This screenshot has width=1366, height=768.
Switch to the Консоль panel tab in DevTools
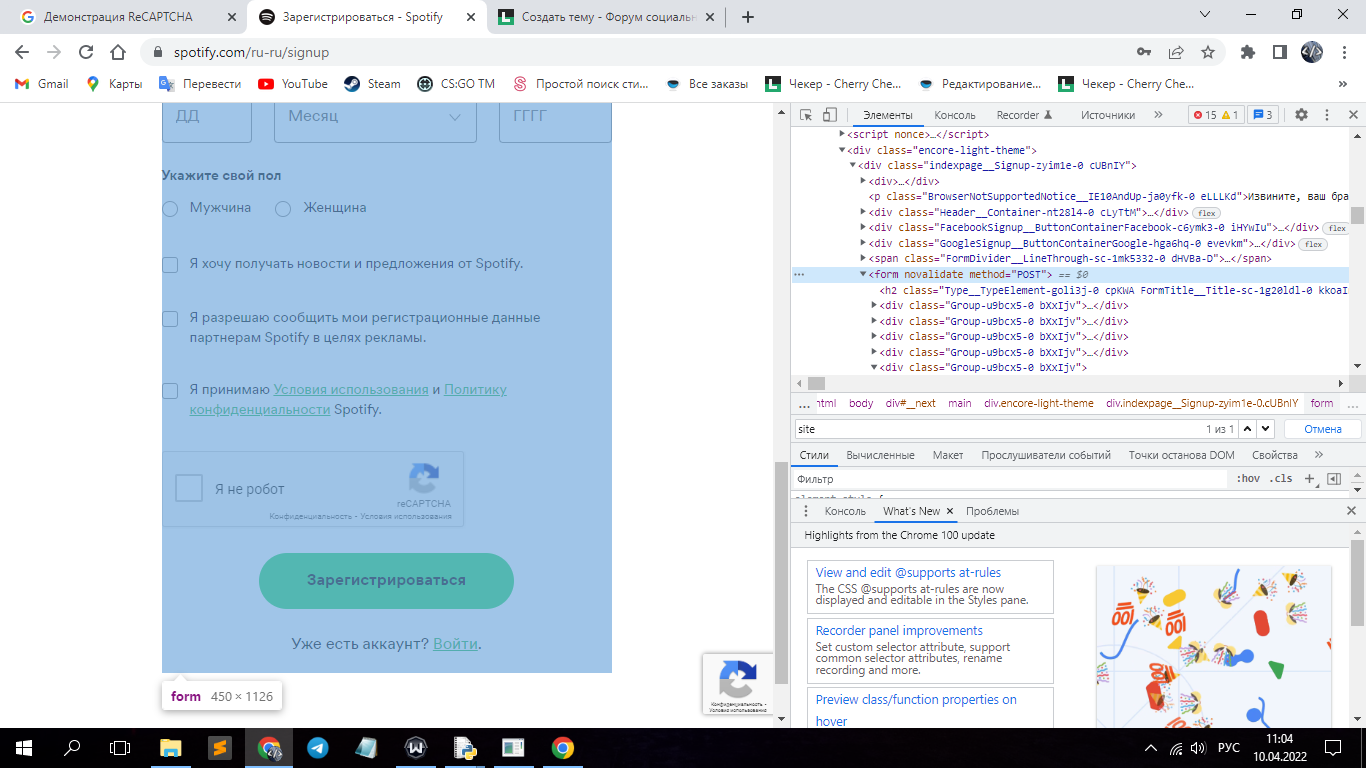(954, 115)
